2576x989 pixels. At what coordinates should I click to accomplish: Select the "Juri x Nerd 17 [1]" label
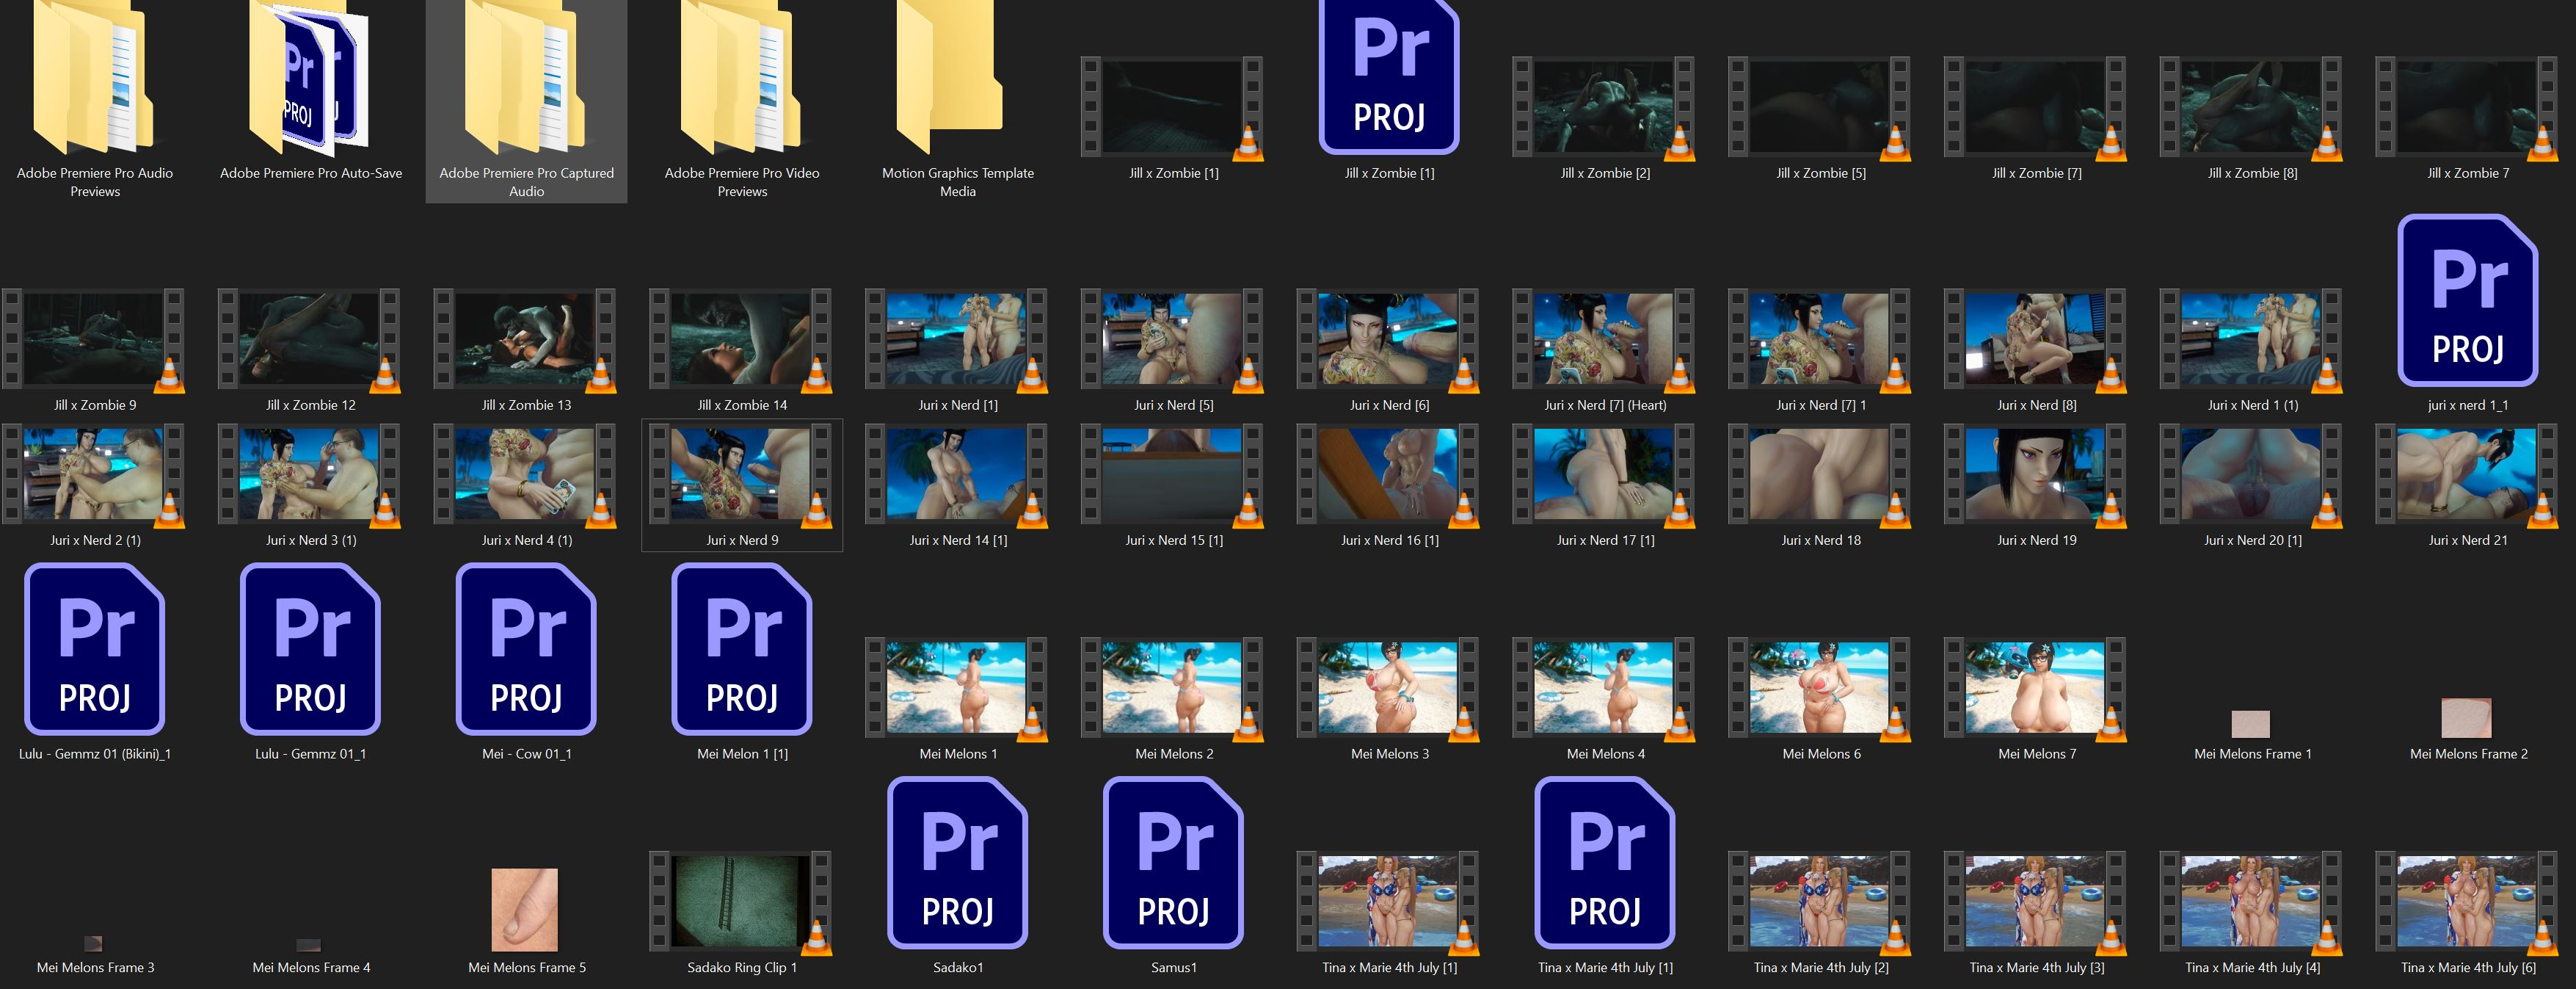click(1605, 540)
